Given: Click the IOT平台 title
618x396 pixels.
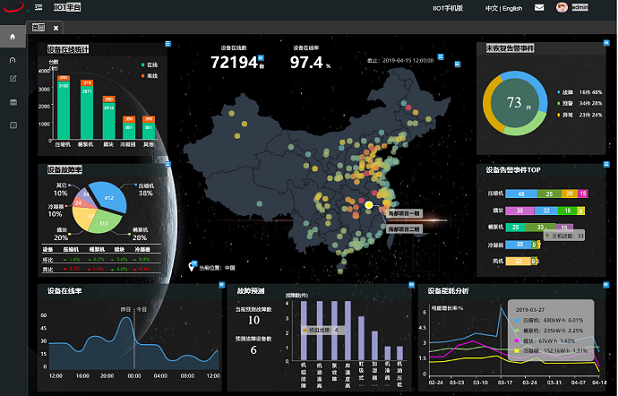Looking at the screenshot, I should pyautogui.click(x=67, y=7).
